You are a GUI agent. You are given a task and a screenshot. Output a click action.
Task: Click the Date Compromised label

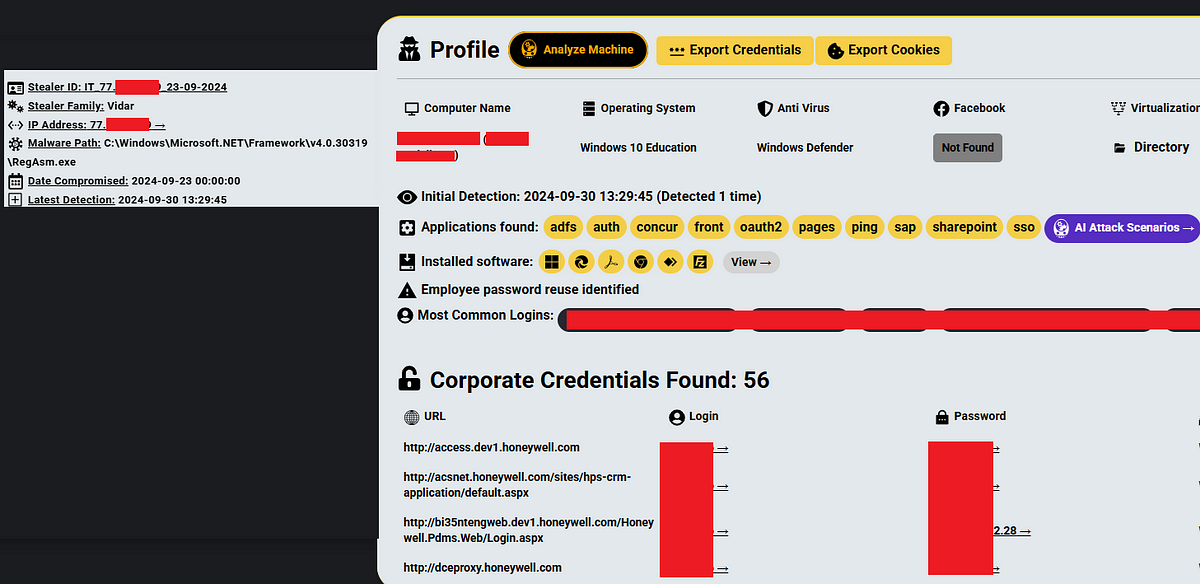coord(78,181)
